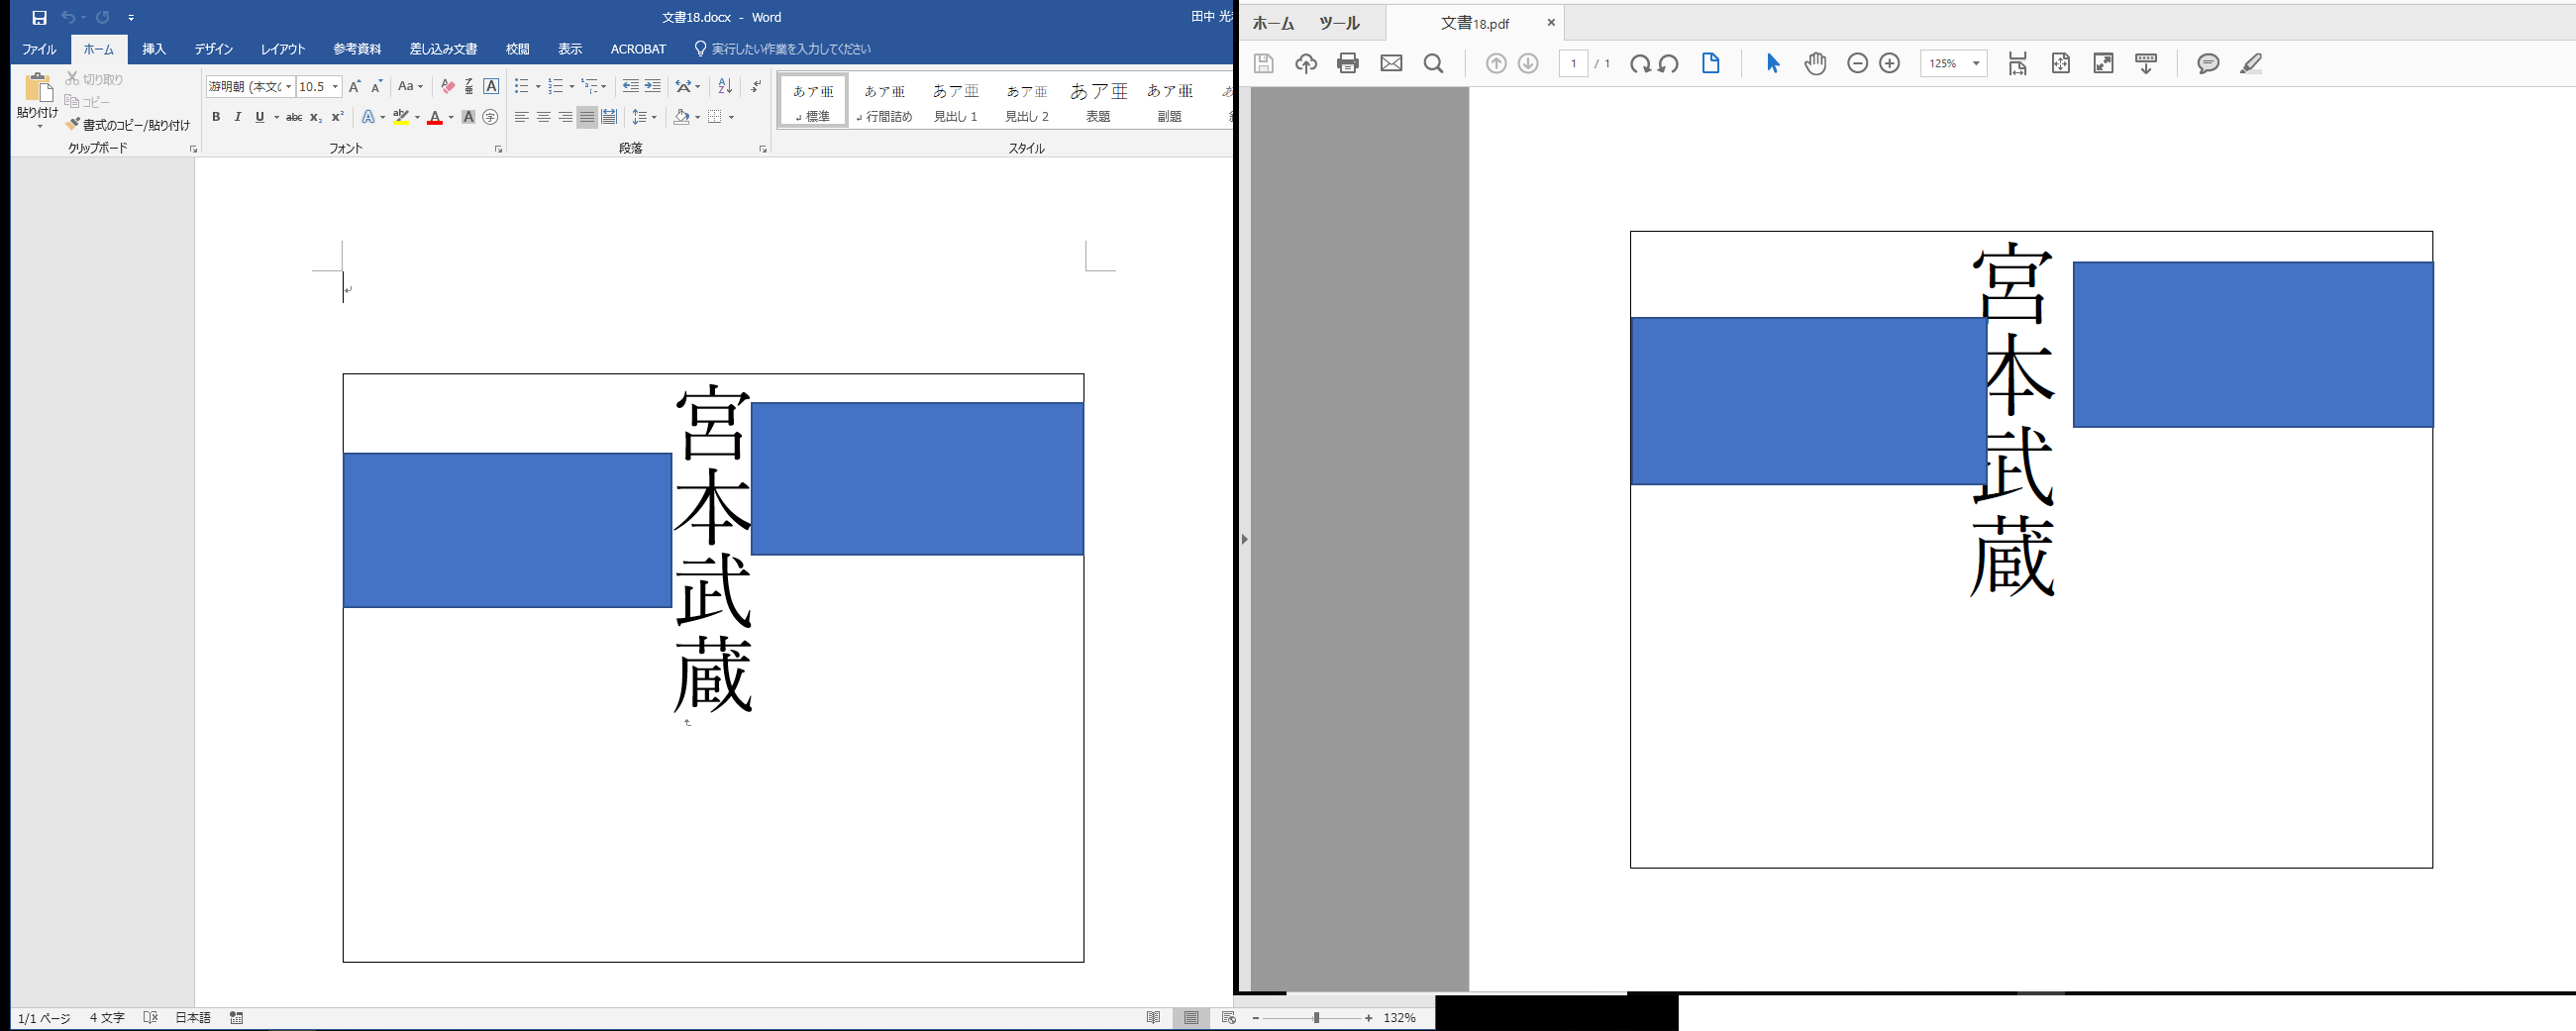The width and height of the screenshot is (2576, 1031).
Task: Switch to the ツール tab in Acrobat
Action: 1338,23
